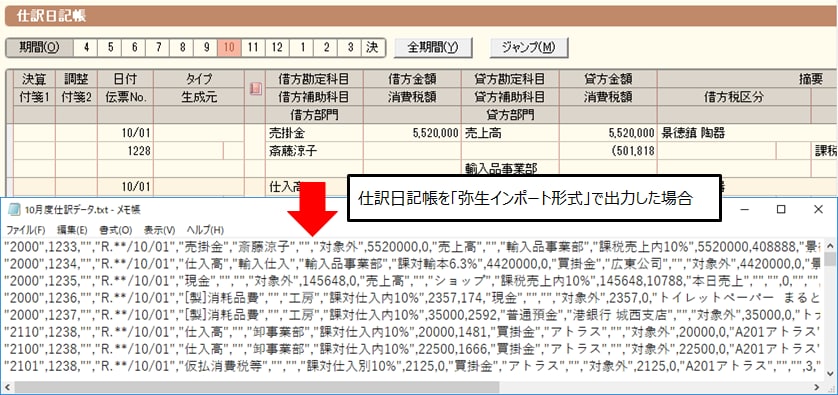Click the 借方金額 column header
Viewport: 838px width, 395px height.
pos(412,80)
